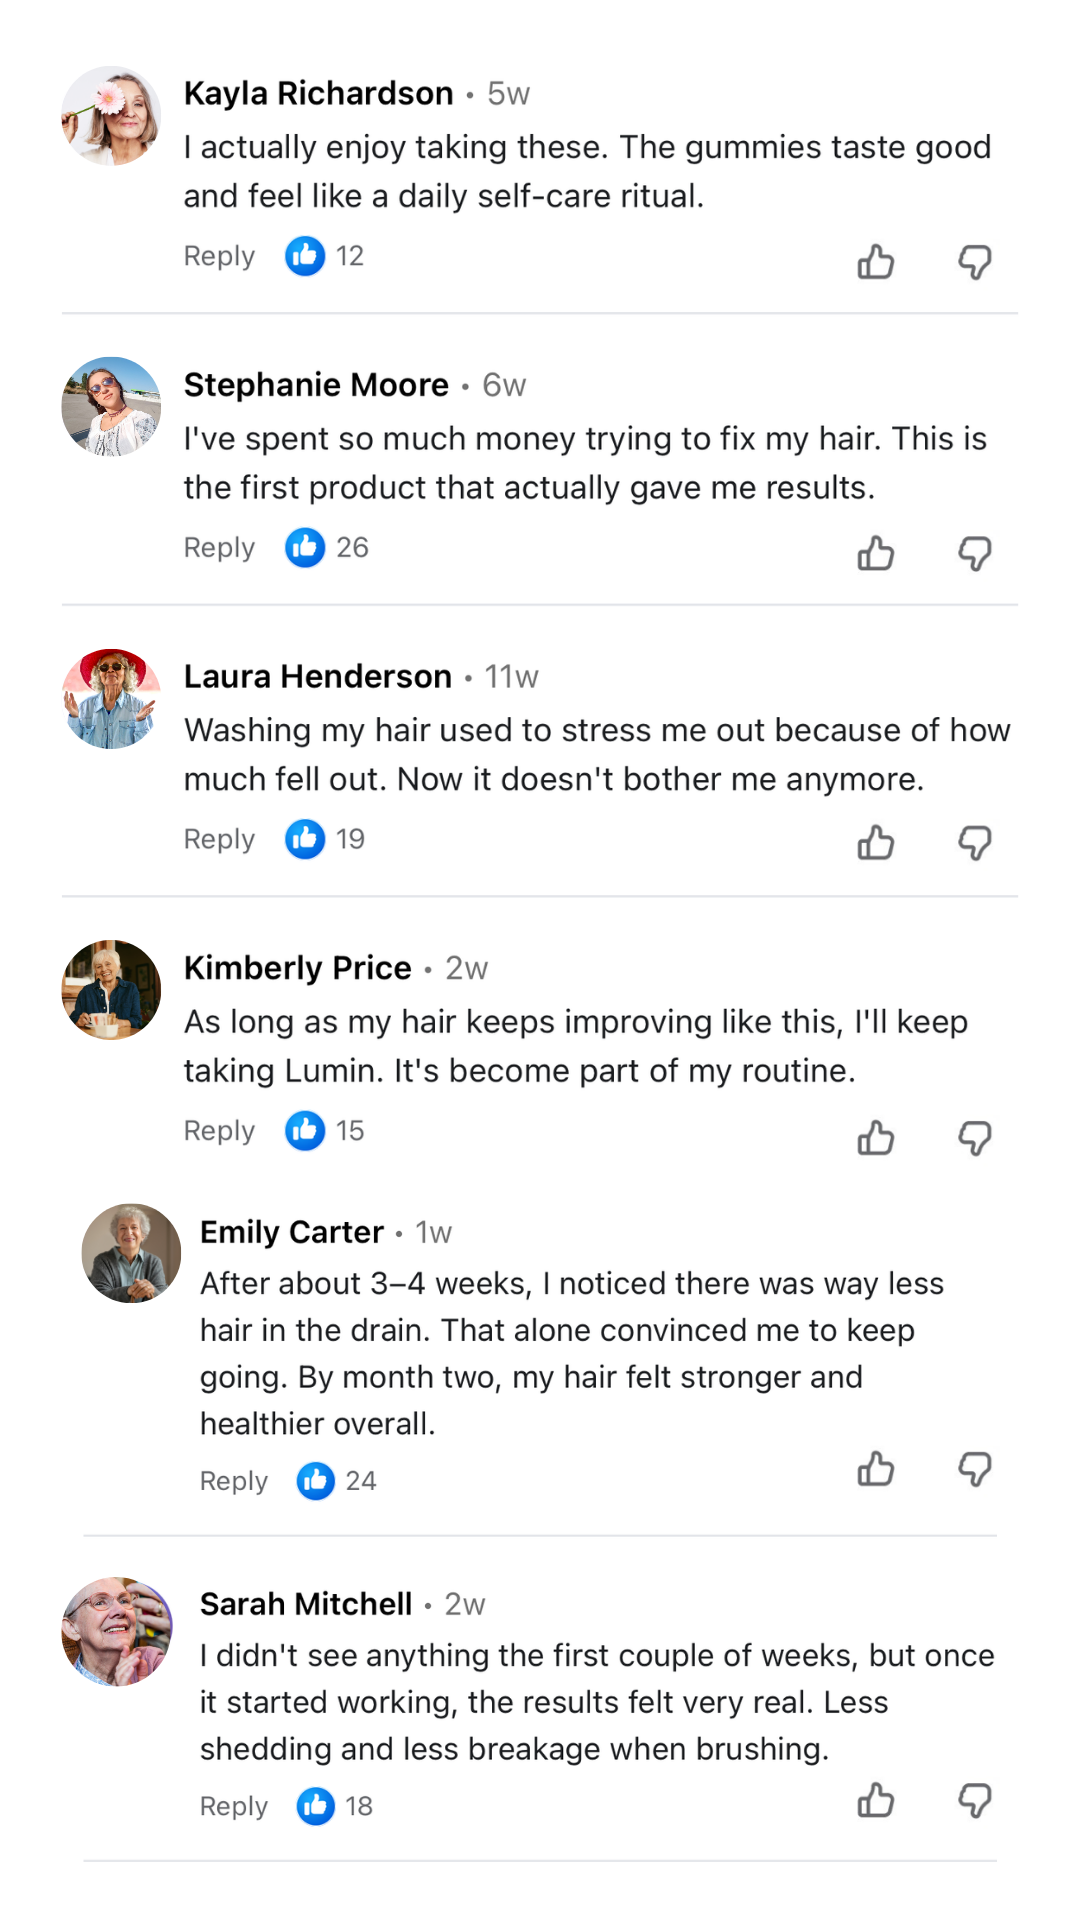Click Kayla Richardson's avatar photo
Image resolution: width=1080 pixels, height=1920 pixels.
pos(111,116)
